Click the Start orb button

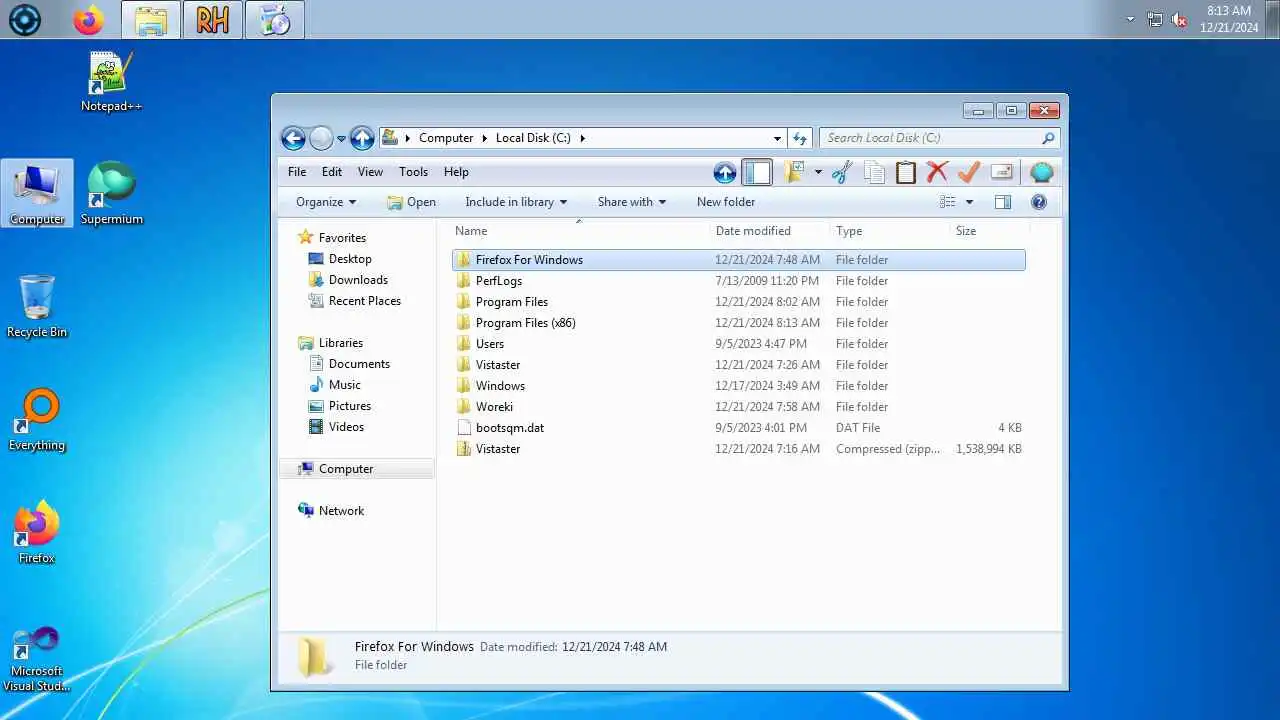tap(25, 20)
